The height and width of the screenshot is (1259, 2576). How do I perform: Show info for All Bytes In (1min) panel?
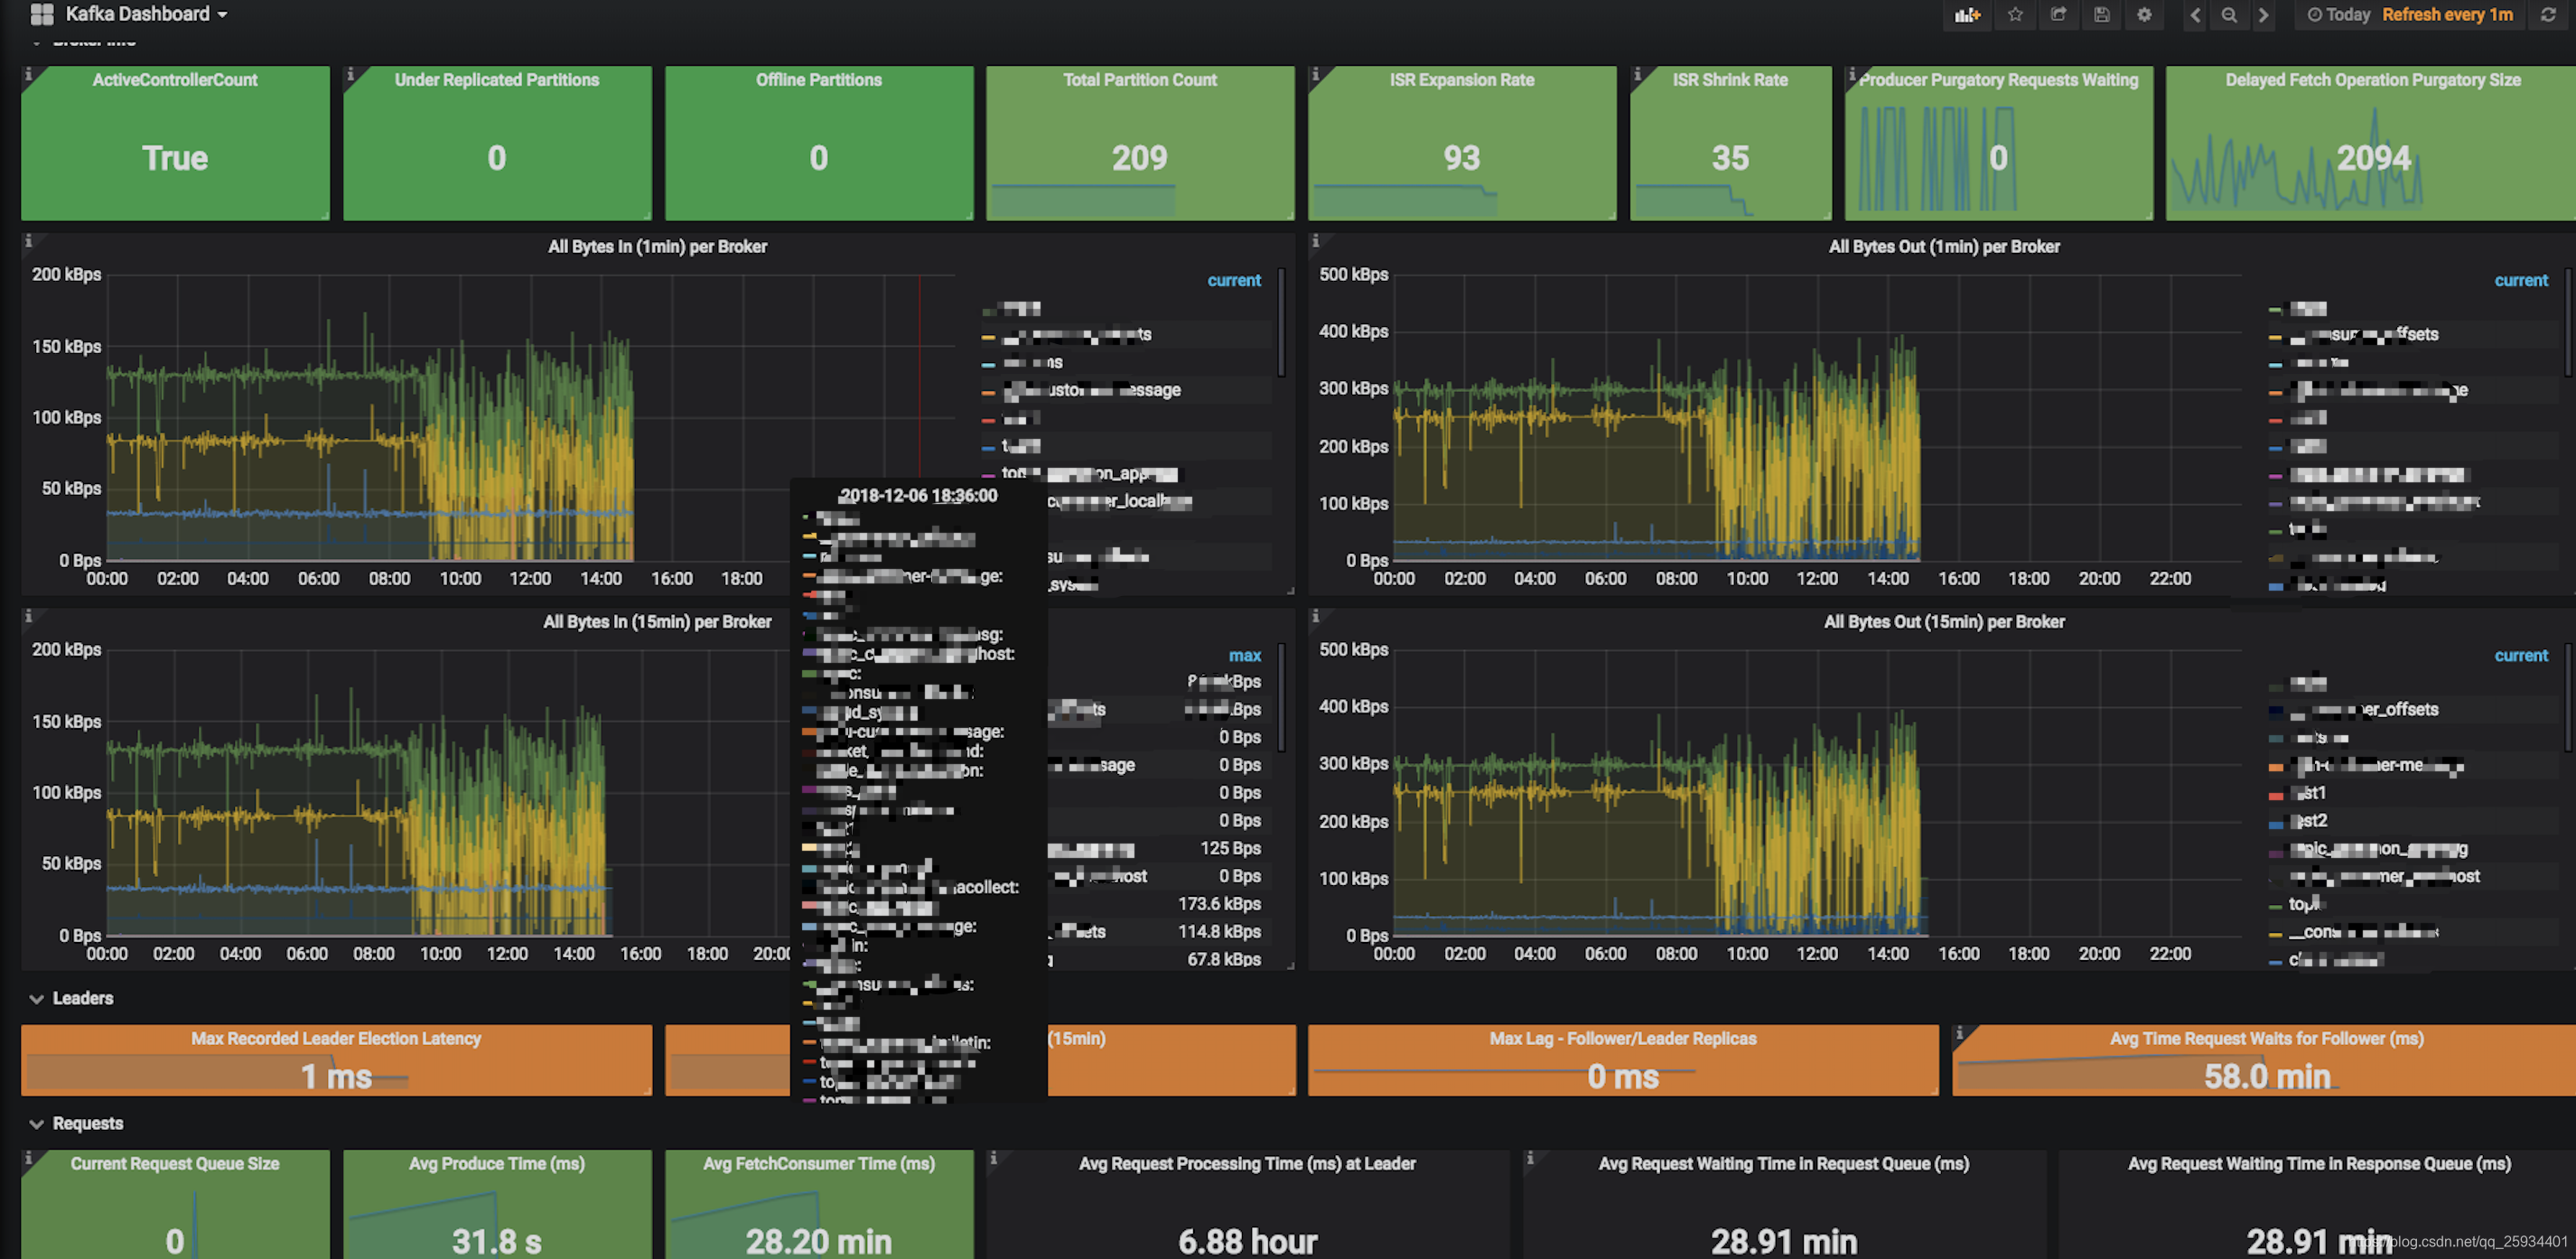point(28,241)
